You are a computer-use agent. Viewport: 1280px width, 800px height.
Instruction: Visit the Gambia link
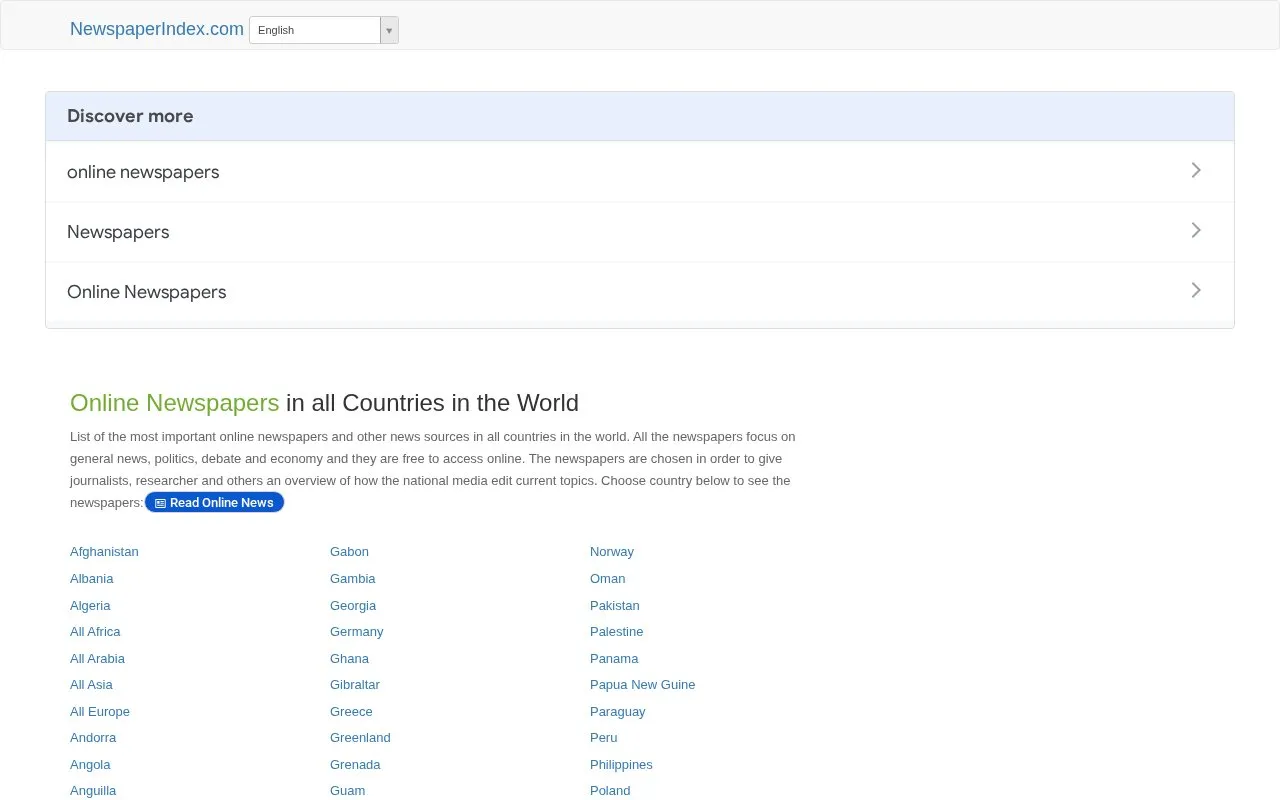click(353, 579)
